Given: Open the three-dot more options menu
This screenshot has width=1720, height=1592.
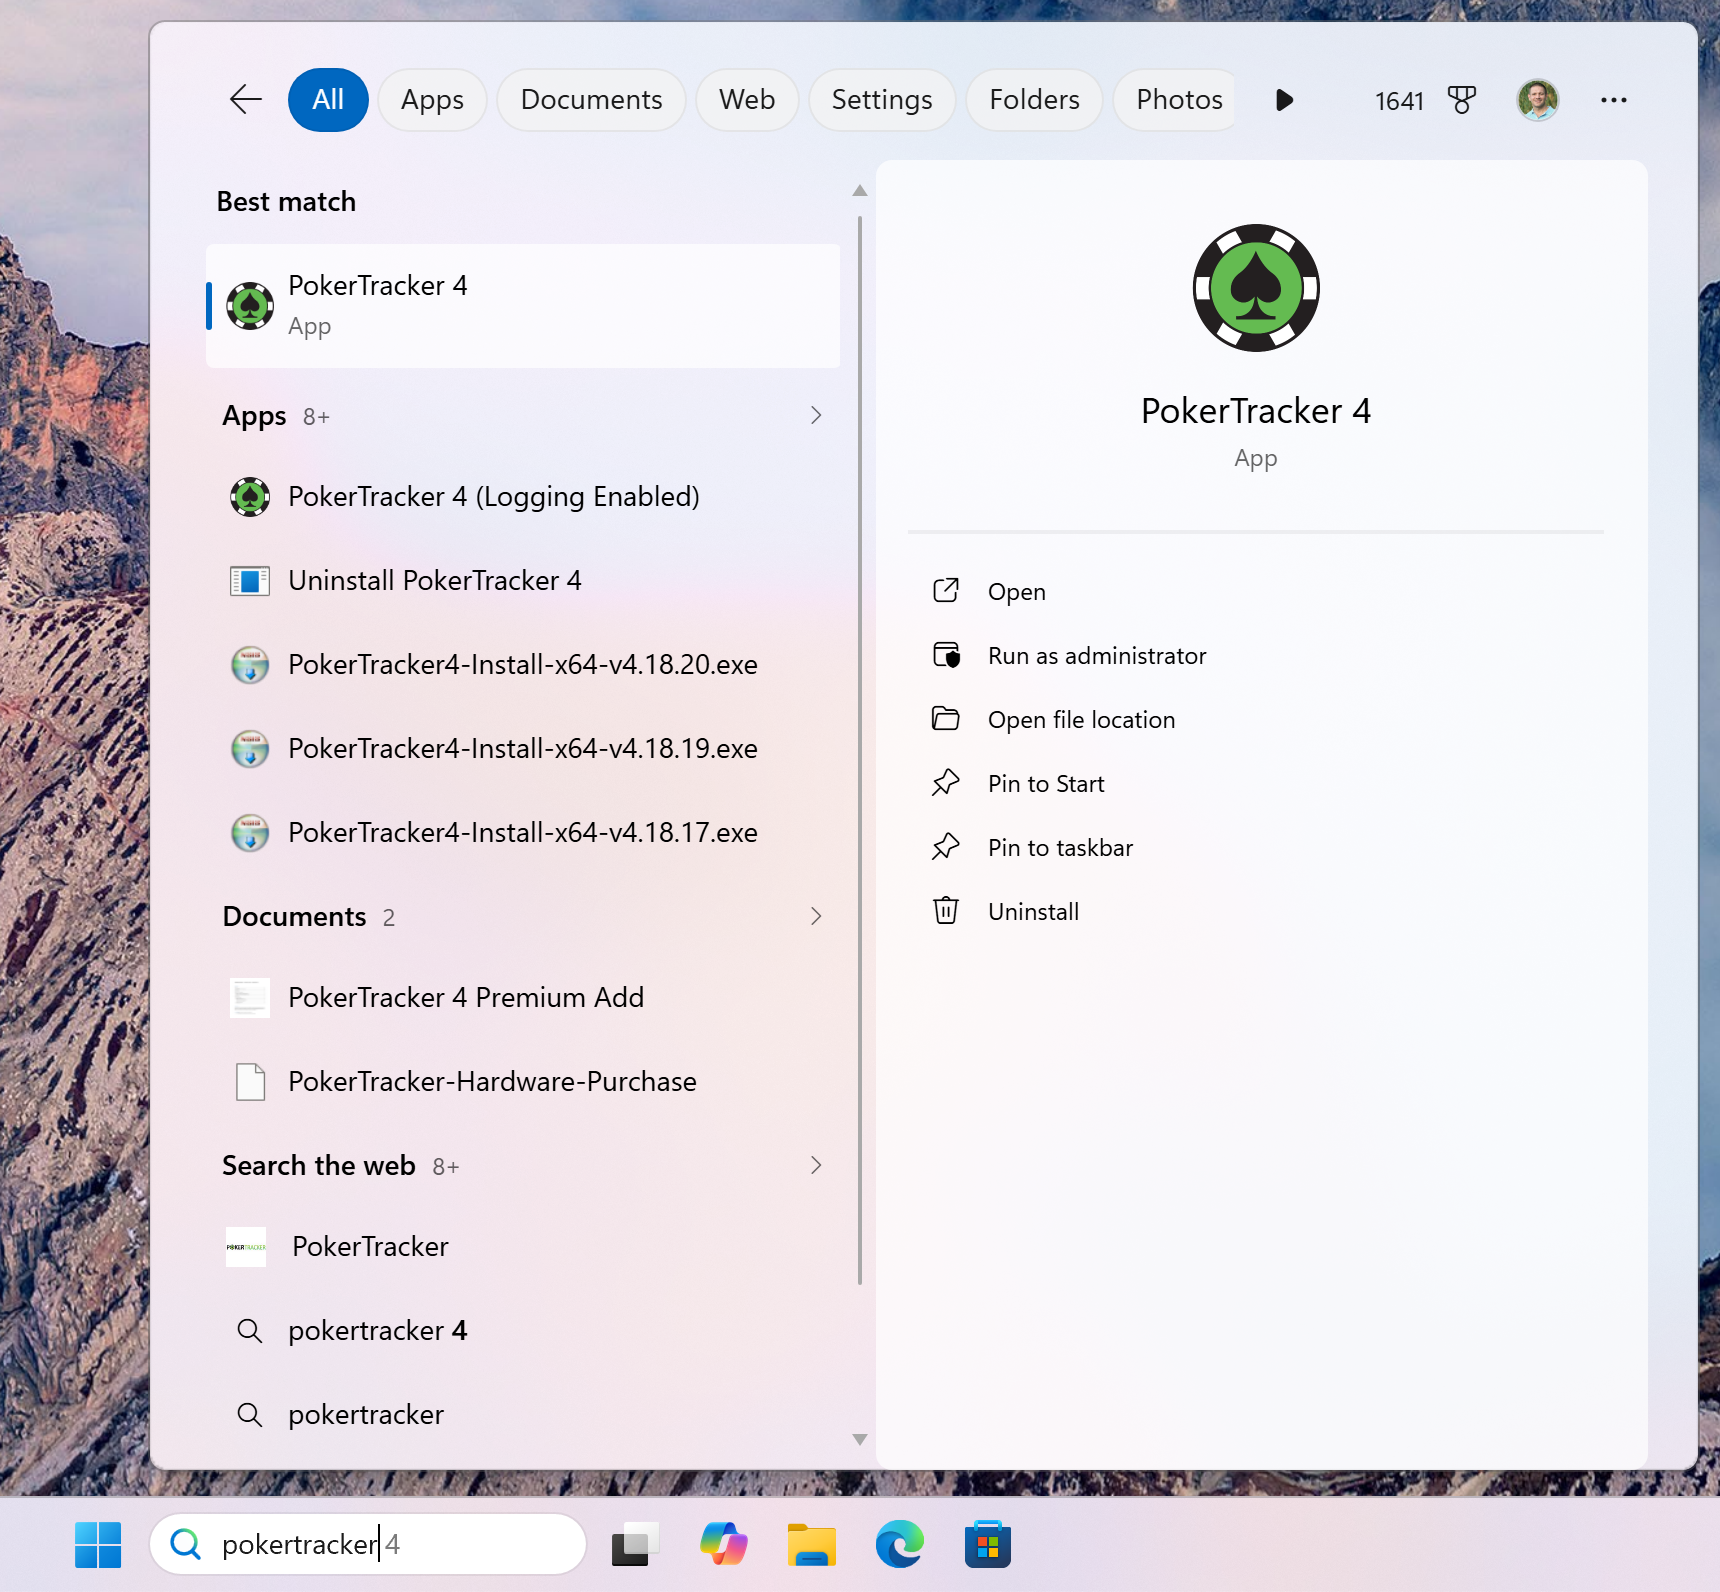Looking at the screenshot, I should (x=1613, y=100).
